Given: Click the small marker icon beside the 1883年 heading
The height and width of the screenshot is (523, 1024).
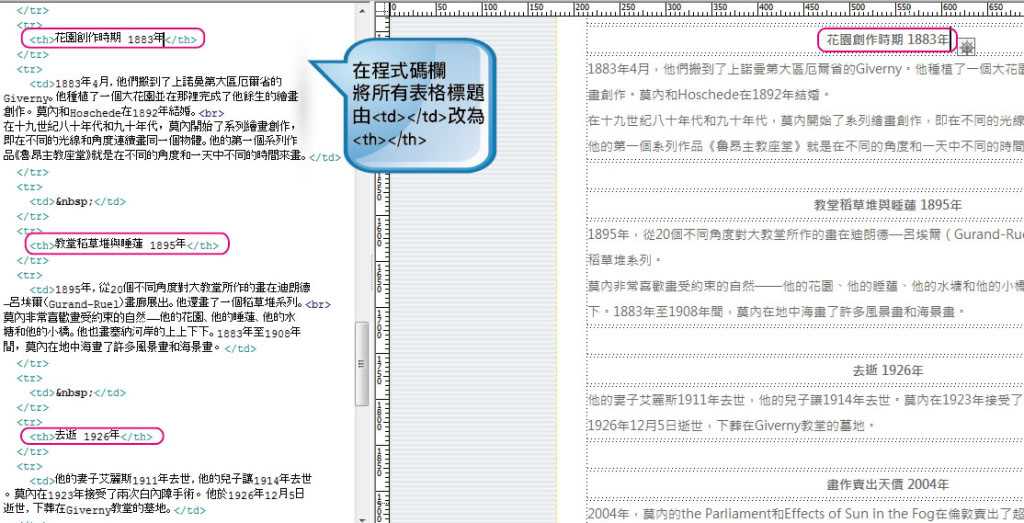Looking at the screenshot, I should (967, 46).
